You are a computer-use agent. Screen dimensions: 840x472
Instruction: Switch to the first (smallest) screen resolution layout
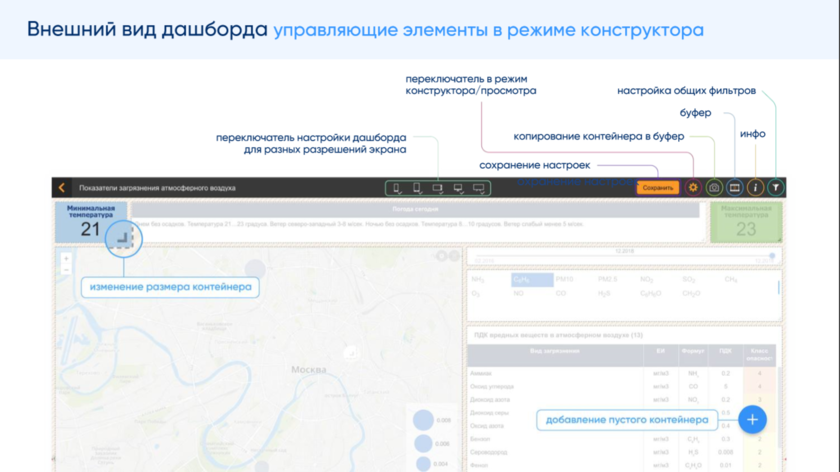coord(398,188)
